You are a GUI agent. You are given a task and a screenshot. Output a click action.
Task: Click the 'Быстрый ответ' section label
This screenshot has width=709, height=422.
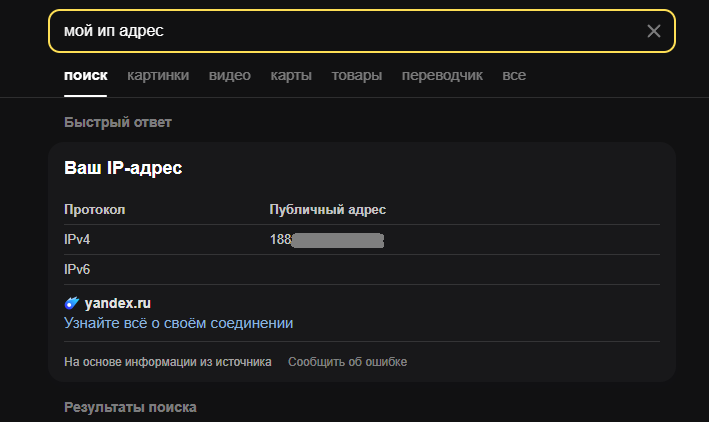(118, 122)
